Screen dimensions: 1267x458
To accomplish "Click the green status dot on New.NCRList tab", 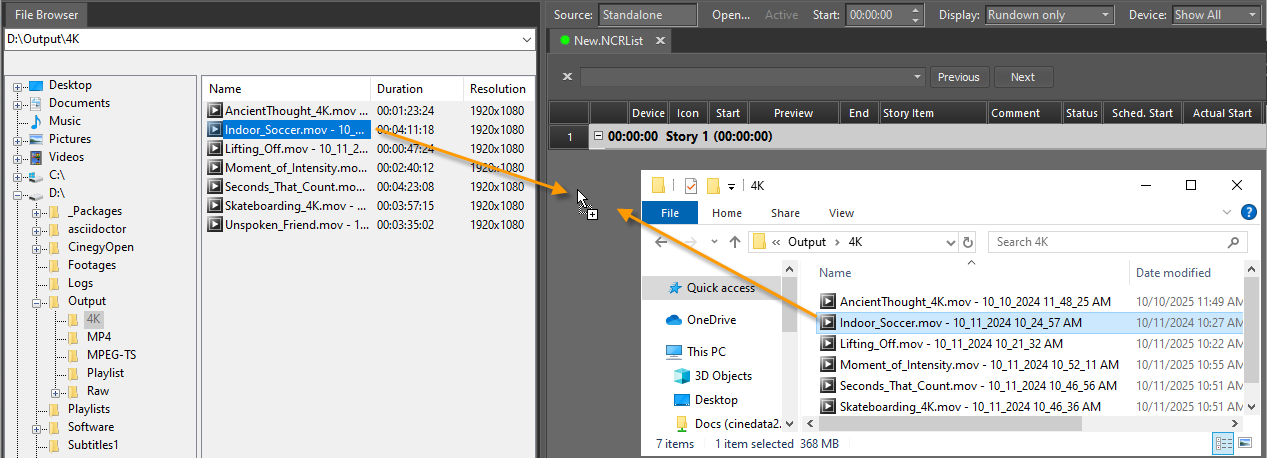I will [565, 41].
